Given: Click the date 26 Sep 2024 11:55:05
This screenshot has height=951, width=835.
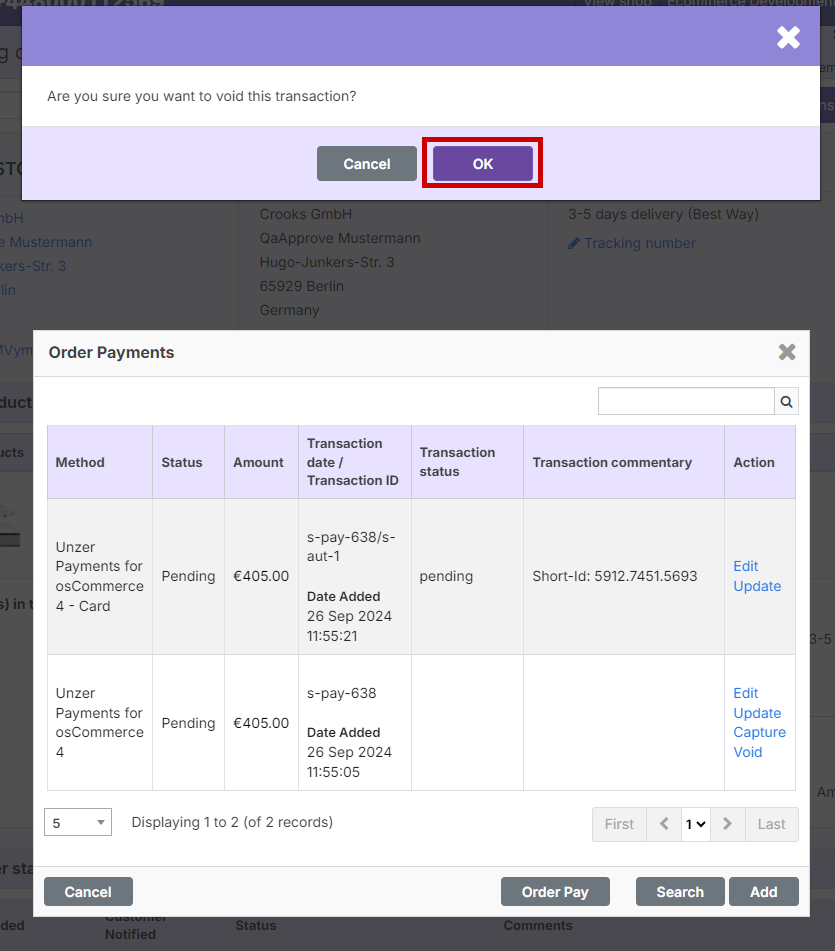Looking at the screenshot, I should pyautogui.click(x=349, y=762).
